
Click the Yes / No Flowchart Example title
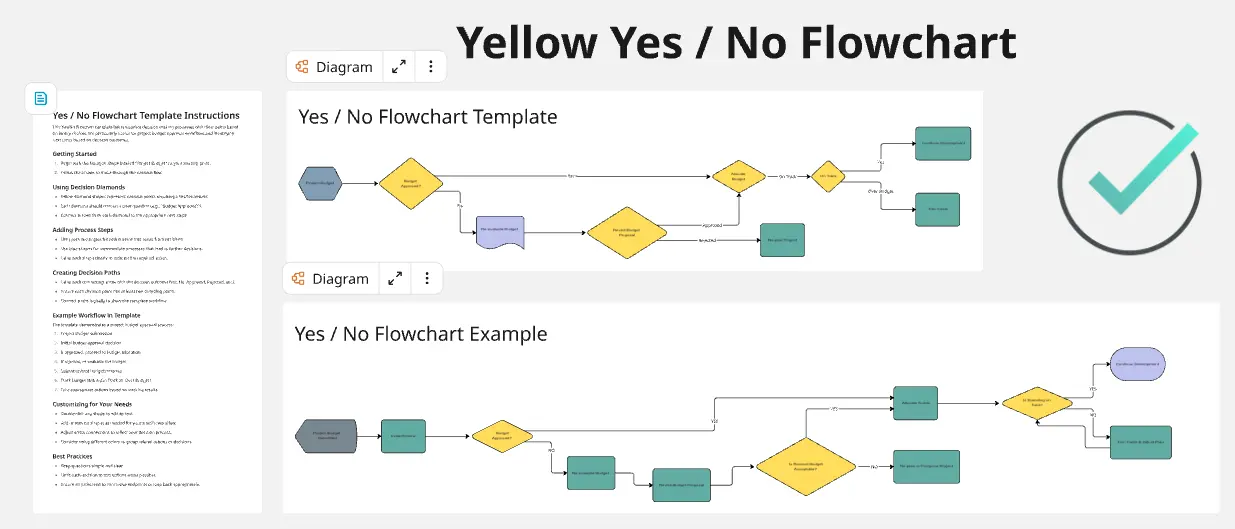click(421, 333)
